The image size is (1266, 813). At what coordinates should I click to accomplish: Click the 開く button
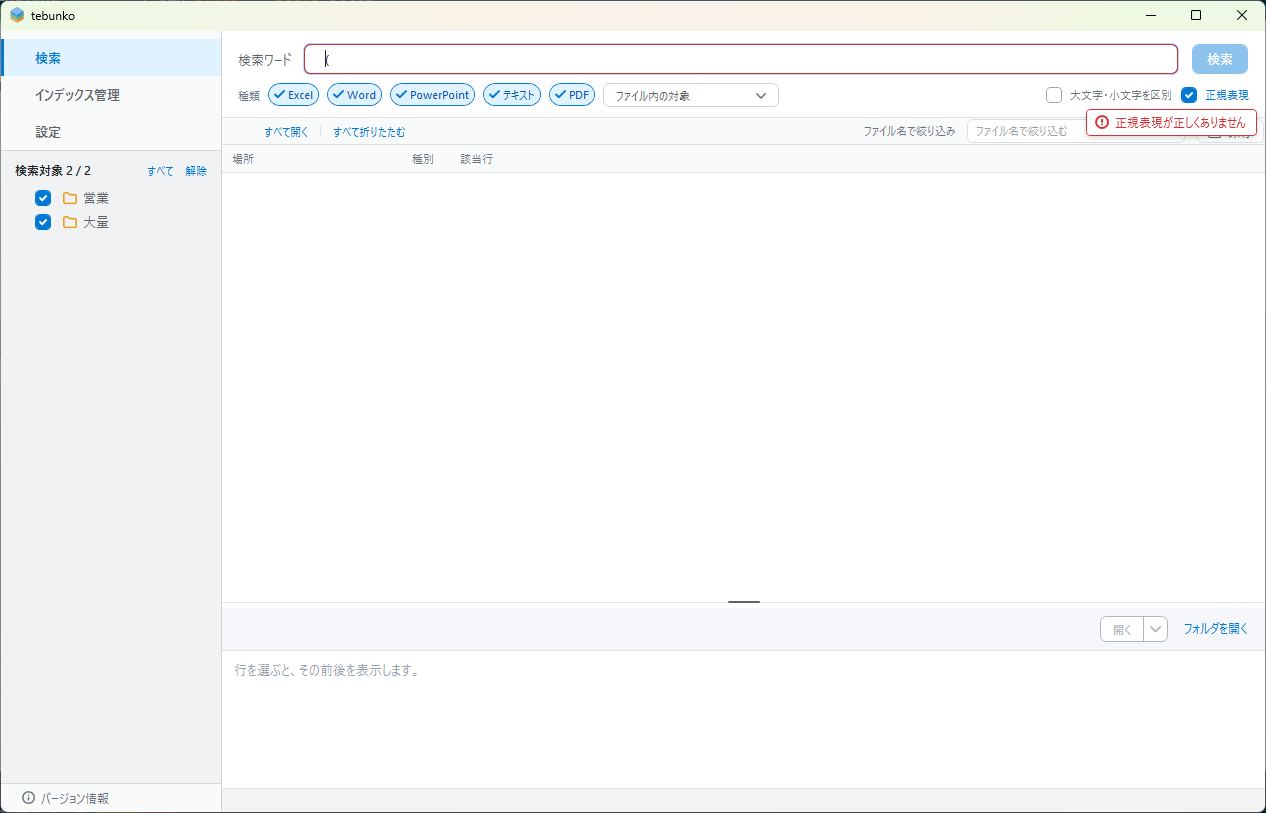1122,629
